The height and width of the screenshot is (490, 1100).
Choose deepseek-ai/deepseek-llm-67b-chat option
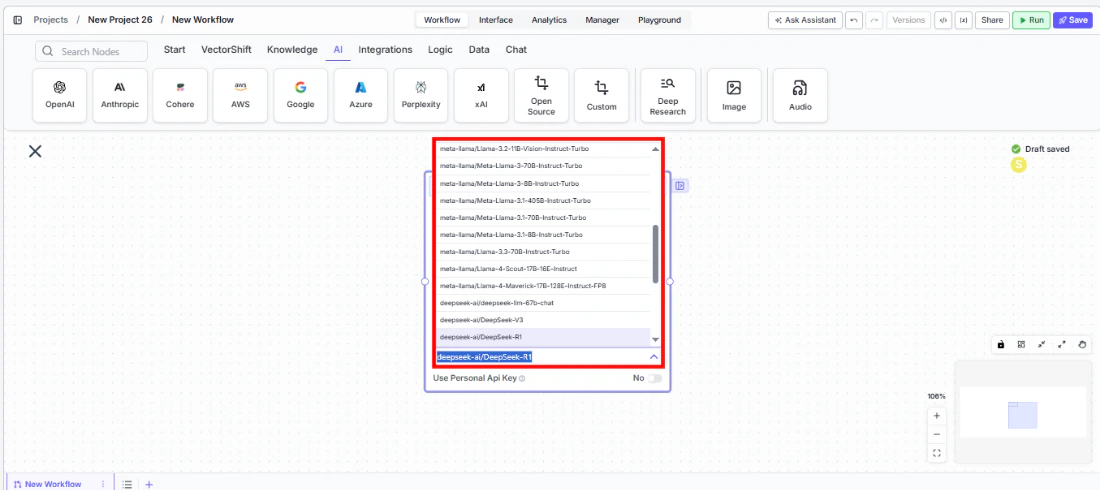[x=543, y=303]
